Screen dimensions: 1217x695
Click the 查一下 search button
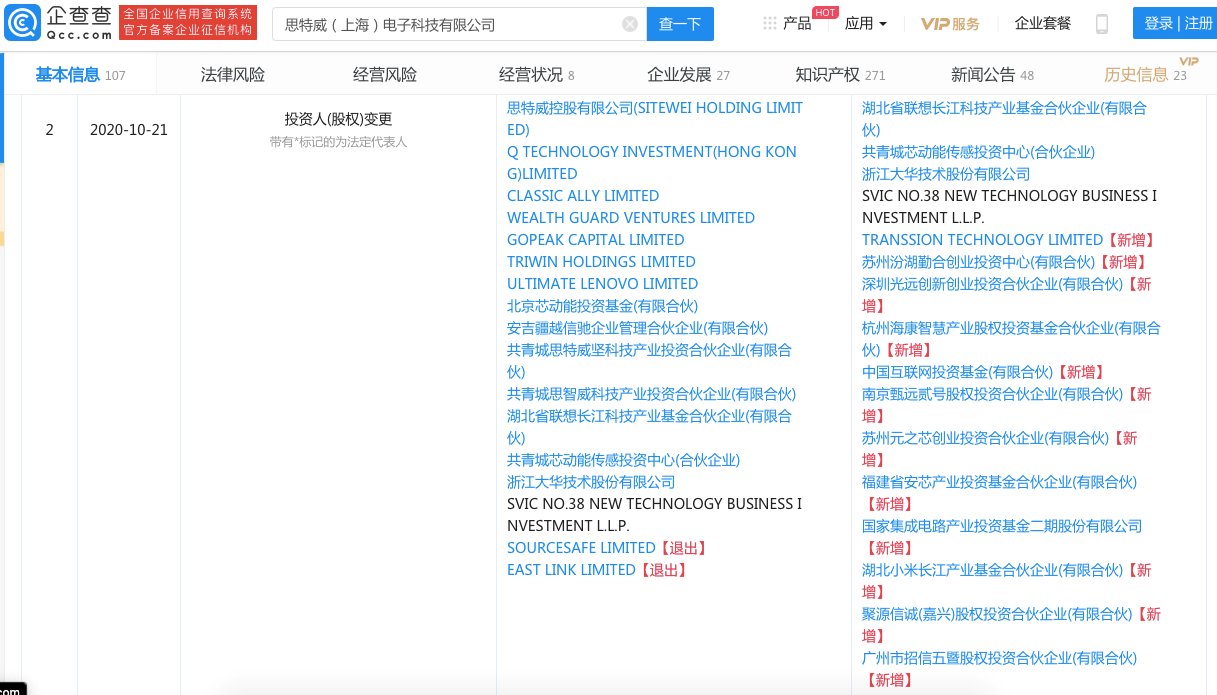click(x=680, y=23)
